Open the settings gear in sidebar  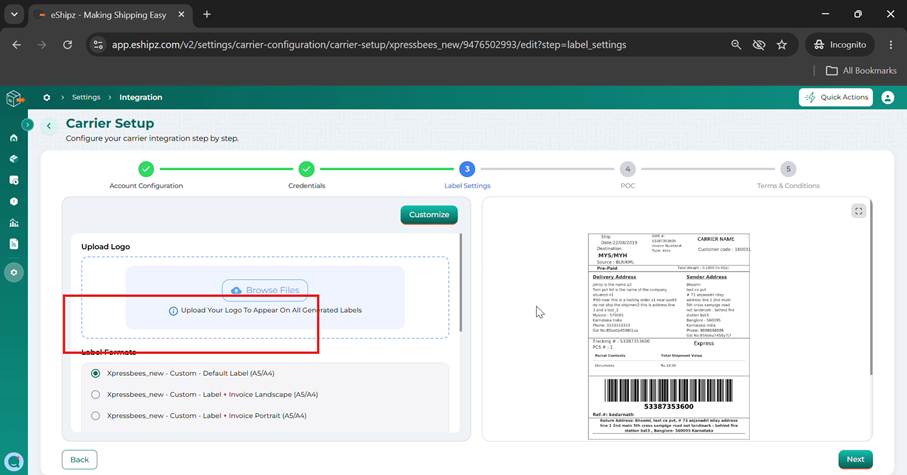pyautogui.click(x=14, y=272)
